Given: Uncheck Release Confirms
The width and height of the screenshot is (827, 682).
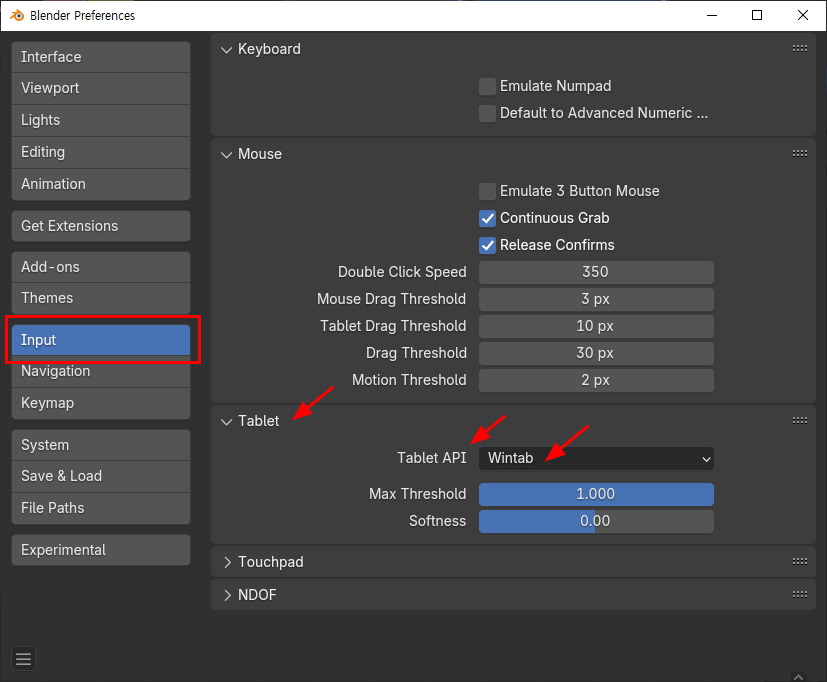Looking at the screenshot, I should 487,245.
